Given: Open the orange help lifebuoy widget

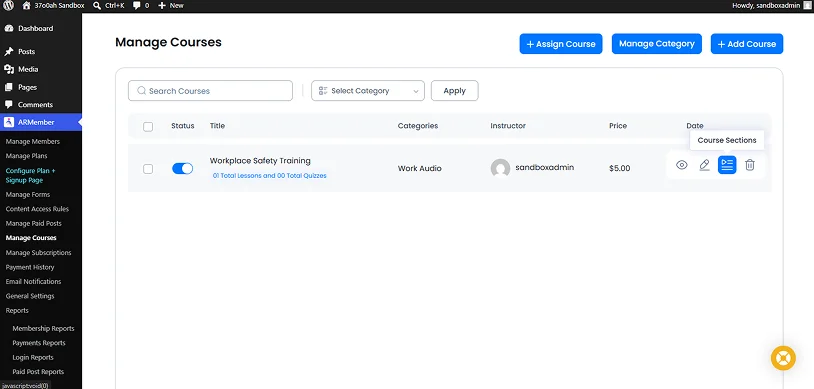Looking at the screenshot, I should coord(783,358).
